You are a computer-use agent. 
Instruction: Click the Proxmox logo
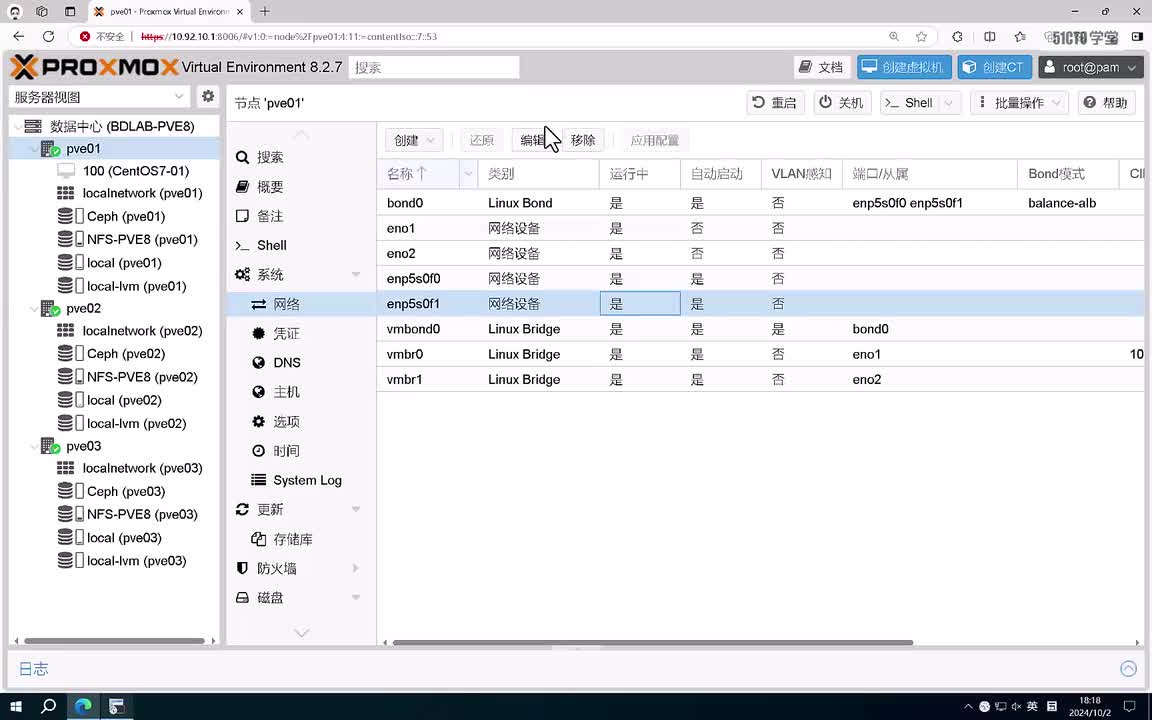pyautogui.click(x=95, y=67)
